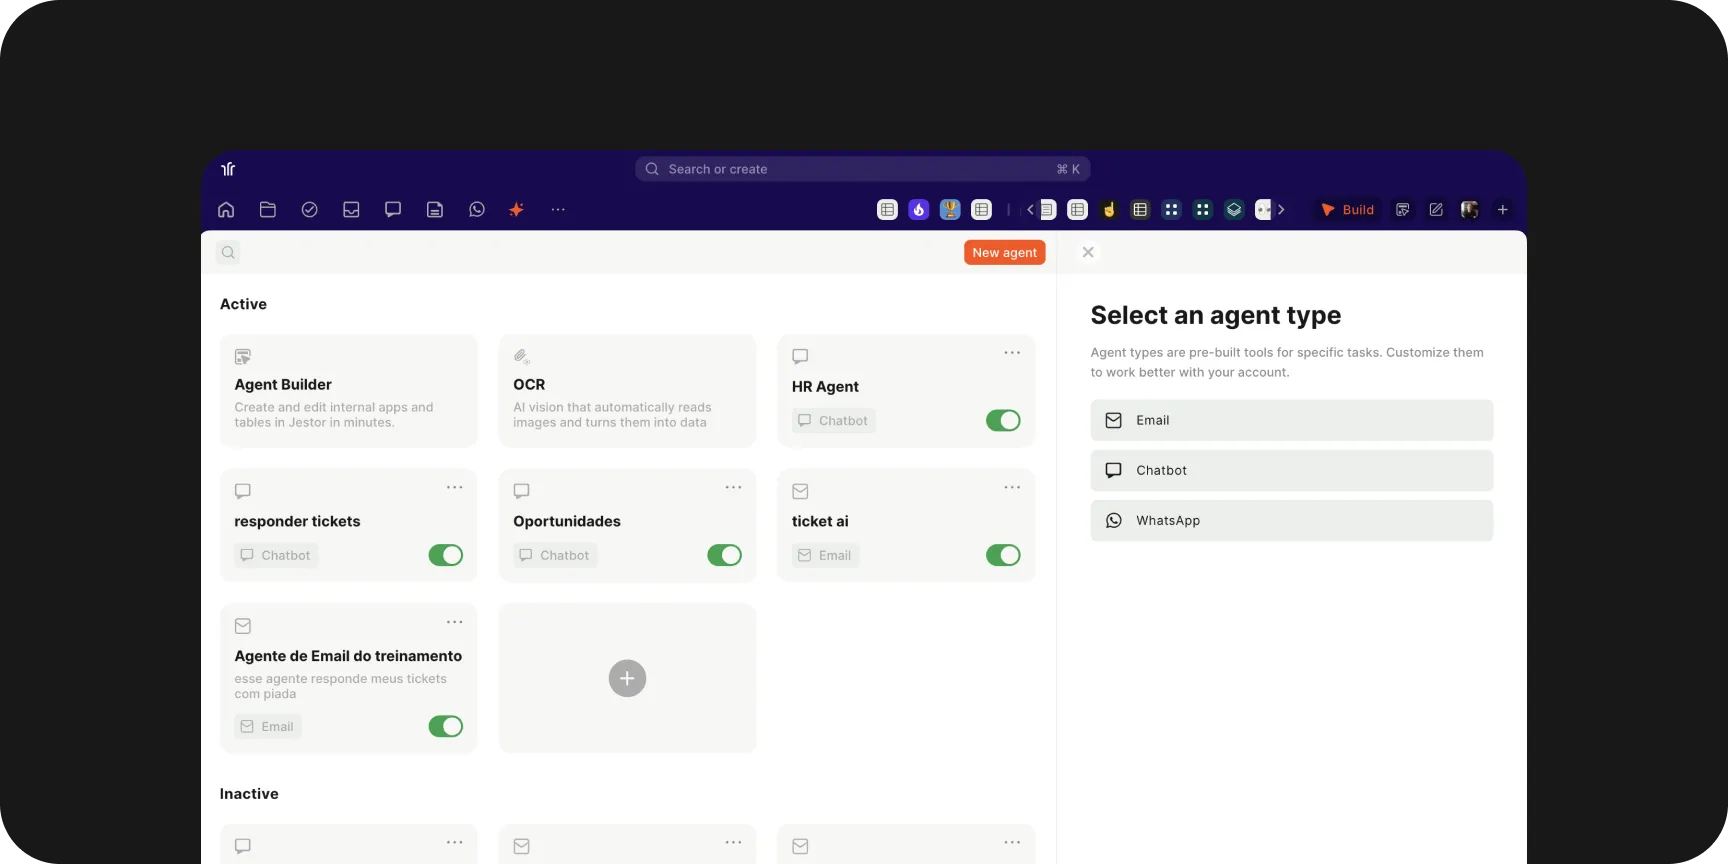1728x864 pixels.
Task: Go to the Home icon in the navigation bar
Action: point(226,209)
